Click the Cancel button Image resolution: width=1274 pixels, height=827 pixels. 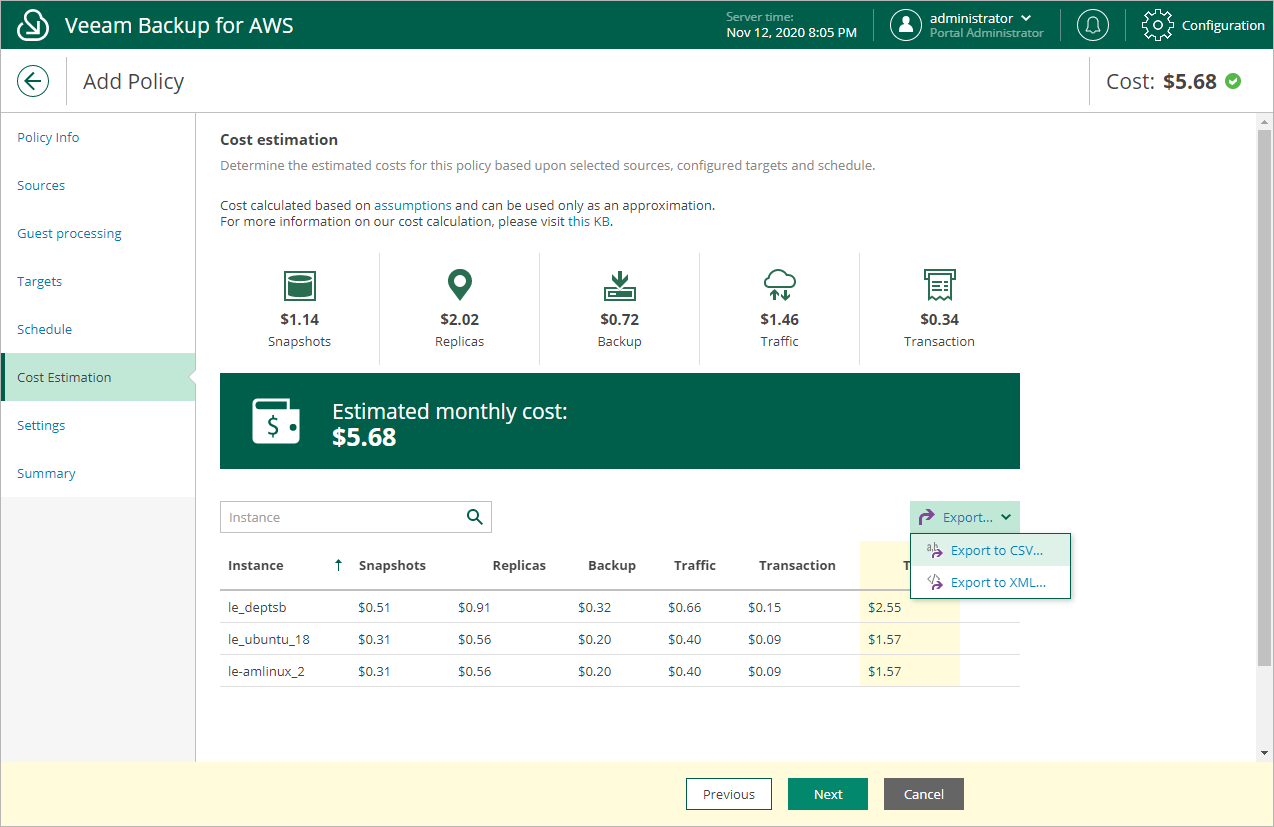tap(923, 794)
